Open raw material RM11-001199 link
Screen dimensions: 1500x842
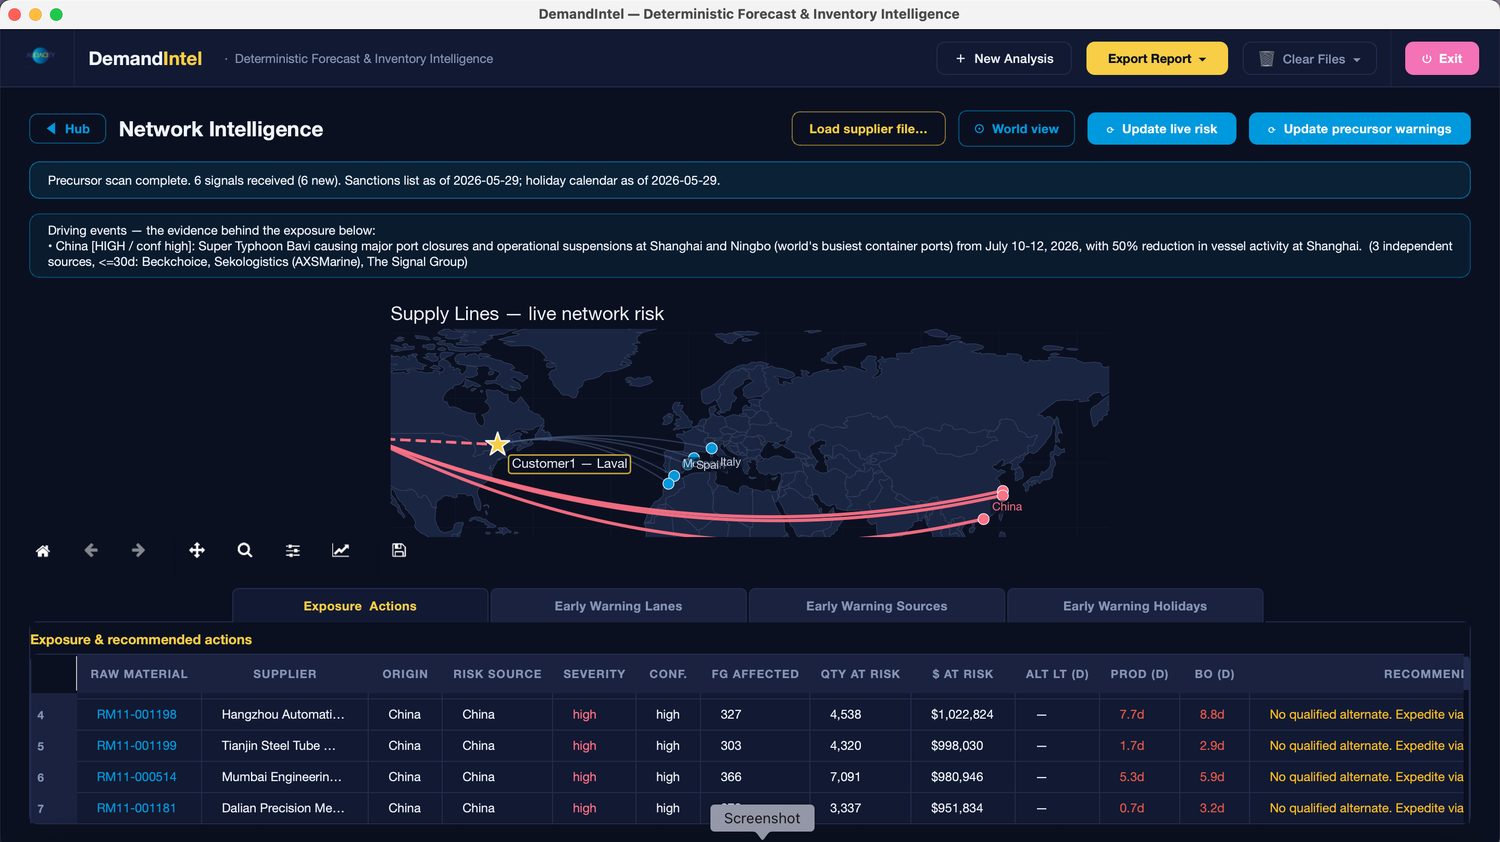click(136, 745)
